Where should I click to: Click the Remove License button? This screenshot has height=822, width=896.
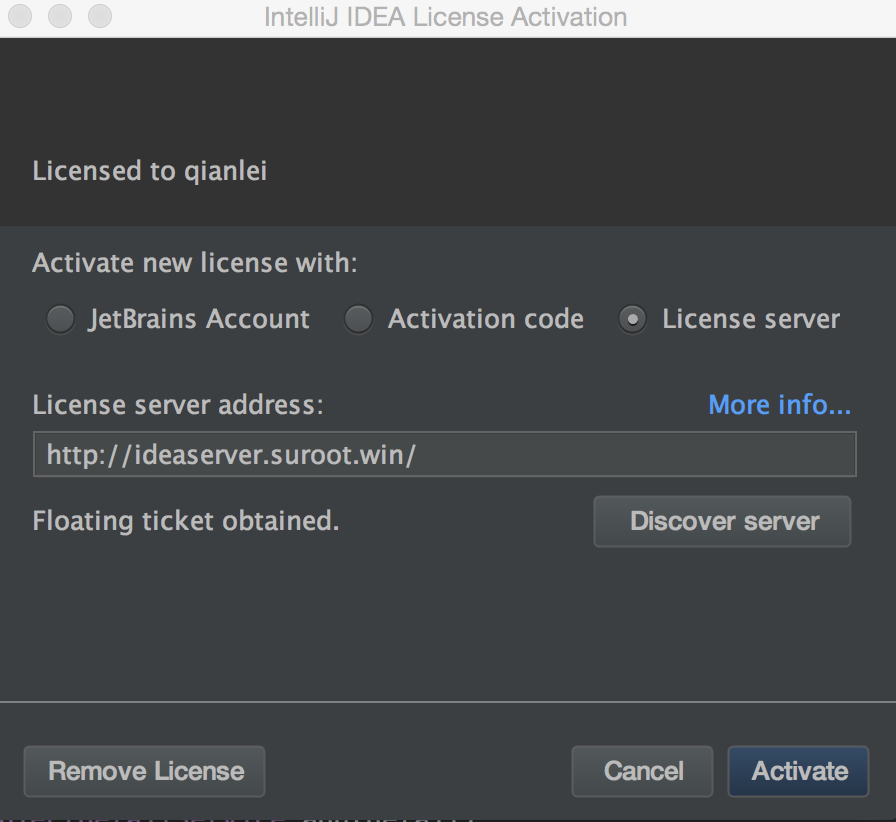[145, 771]
